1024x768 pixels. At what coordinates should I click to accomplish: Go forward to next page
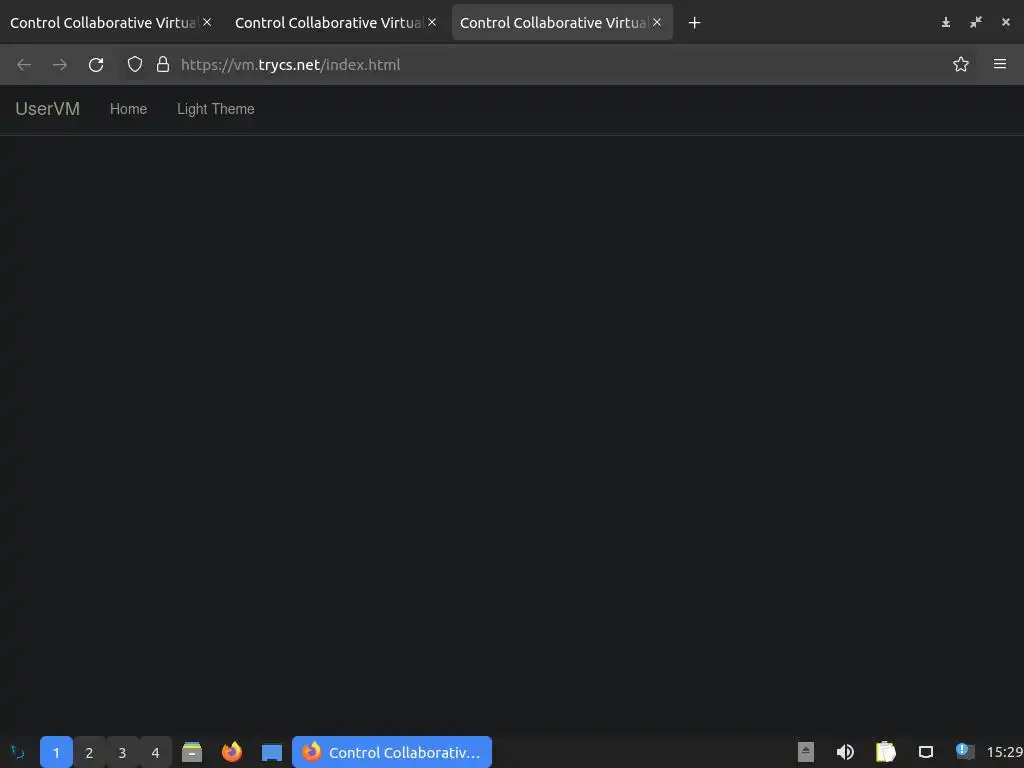[x=60, y=65]
